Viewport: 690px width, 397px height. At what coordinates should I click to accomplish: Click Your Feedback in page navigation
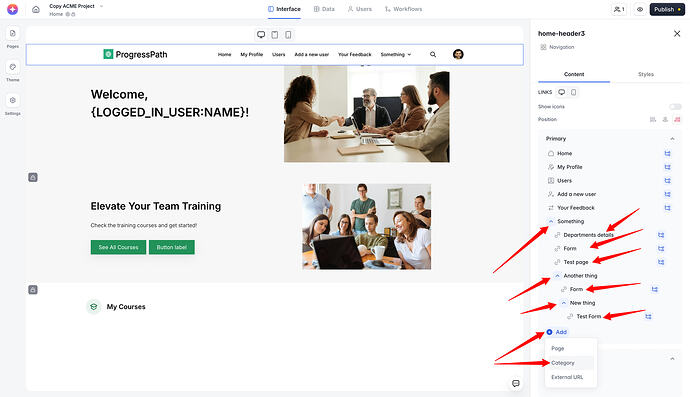pos(355,55)
